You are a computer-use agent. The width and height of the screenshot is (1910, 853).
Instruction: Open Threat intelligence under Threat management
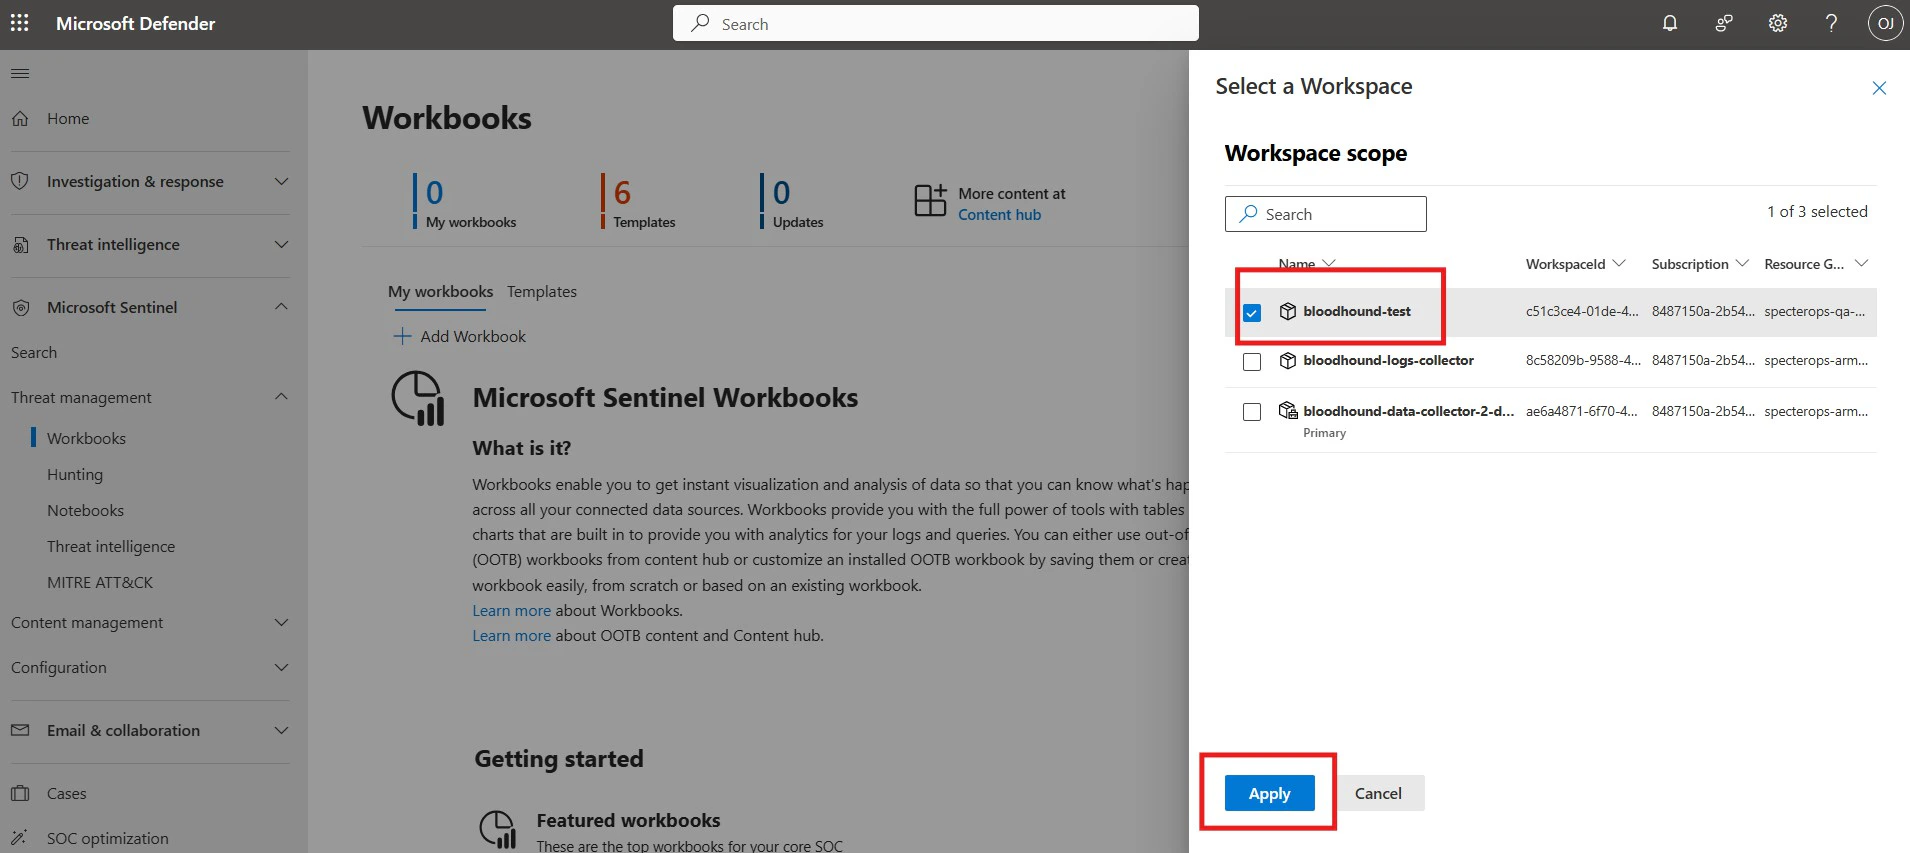(111, 546)
